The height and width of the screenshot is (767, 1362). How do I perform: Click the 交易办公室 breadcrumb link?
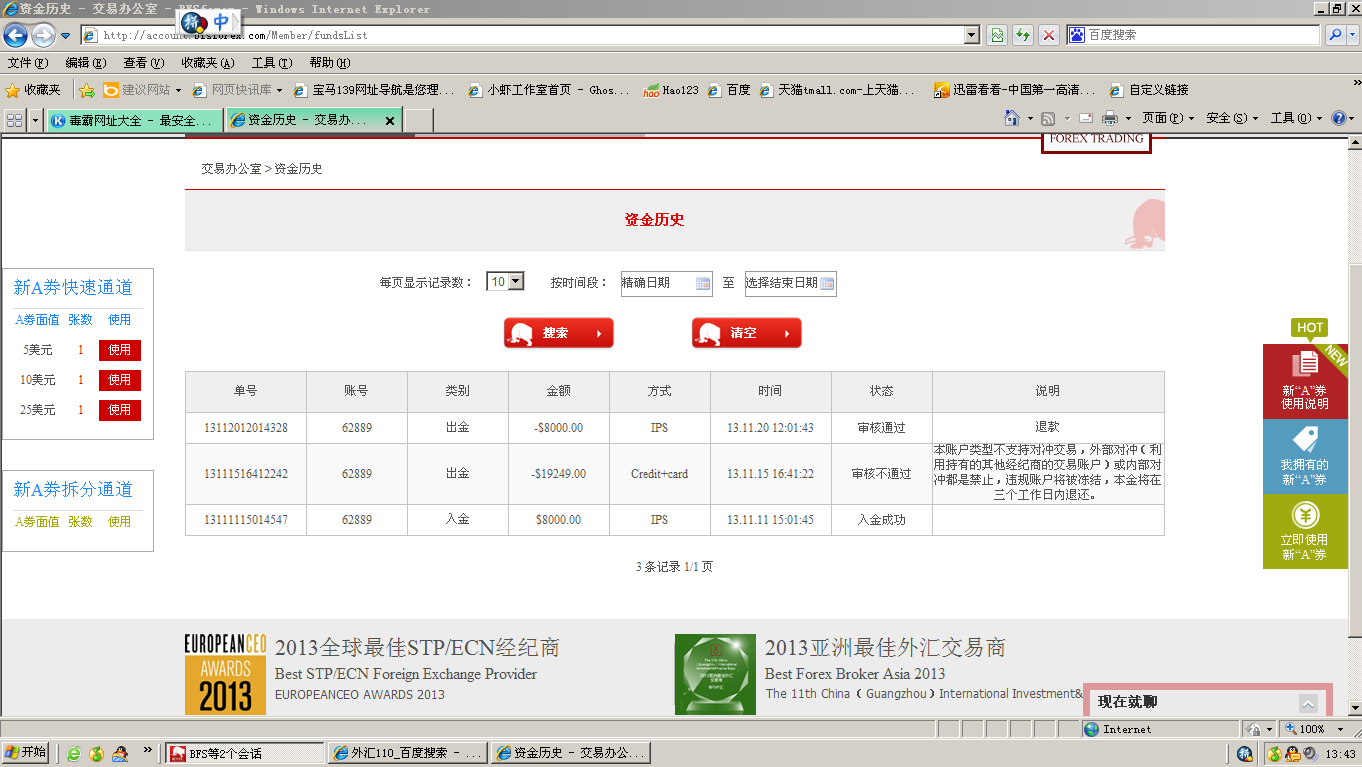(x=231, y=169)
